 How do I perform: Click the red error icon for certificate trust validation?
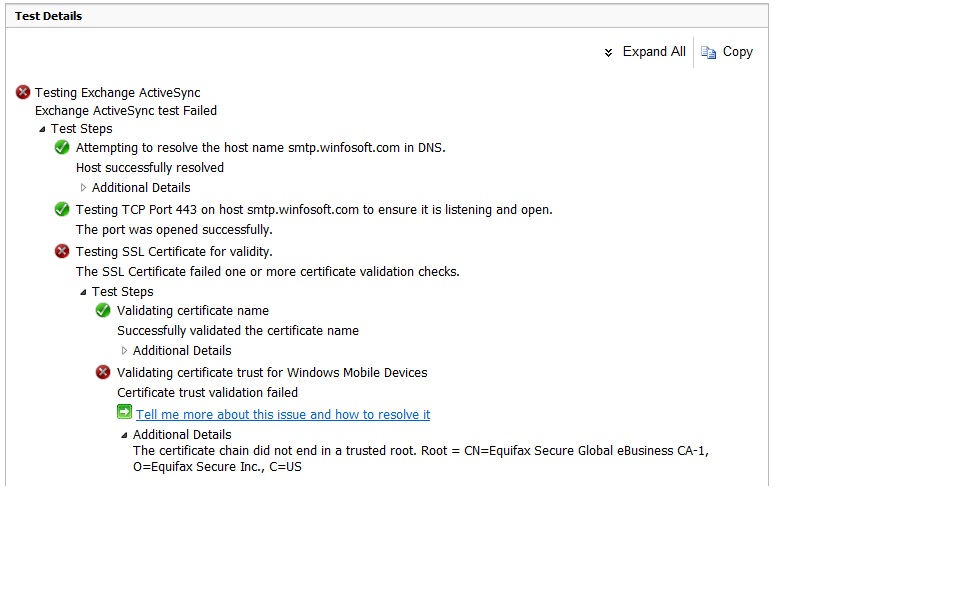103,372
